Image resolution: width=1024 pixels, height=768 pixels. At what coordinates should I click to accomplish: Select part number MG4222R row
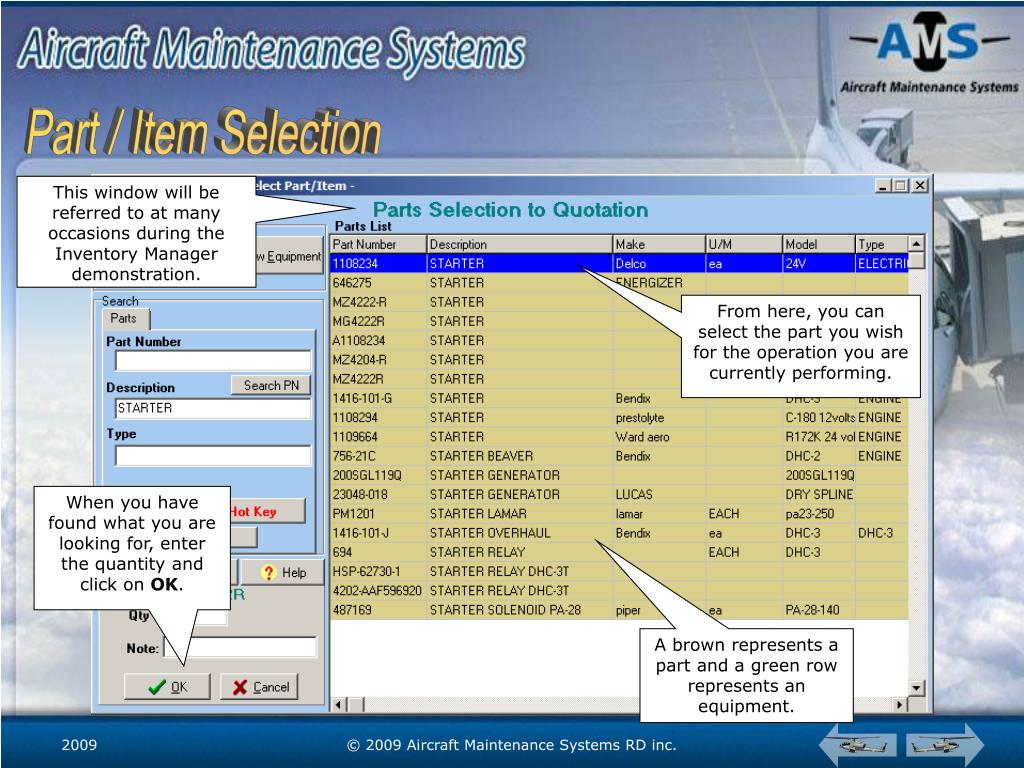pyautogui.click(x=619, y=321)
